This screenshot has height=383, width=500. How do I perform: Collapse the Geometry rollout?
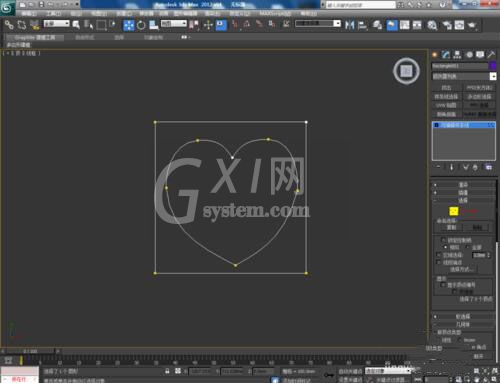(464, 324)
